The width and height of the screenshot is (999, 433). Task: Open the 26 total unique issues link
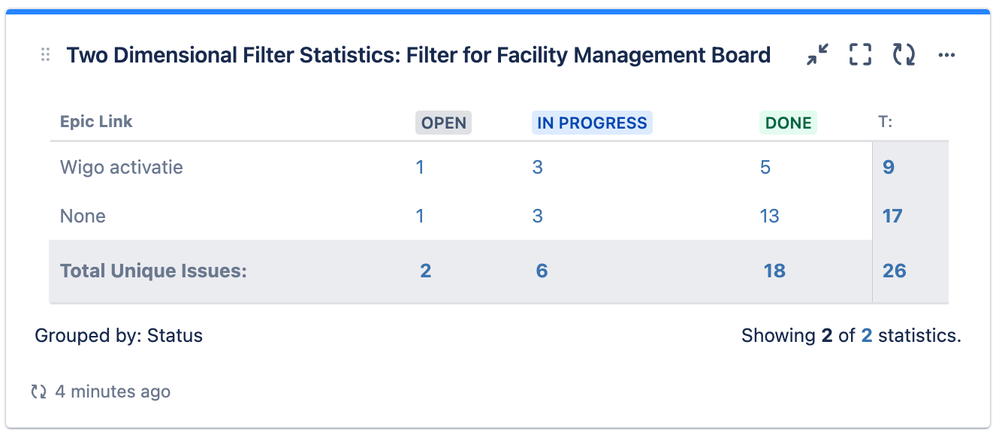coord(895,271)
